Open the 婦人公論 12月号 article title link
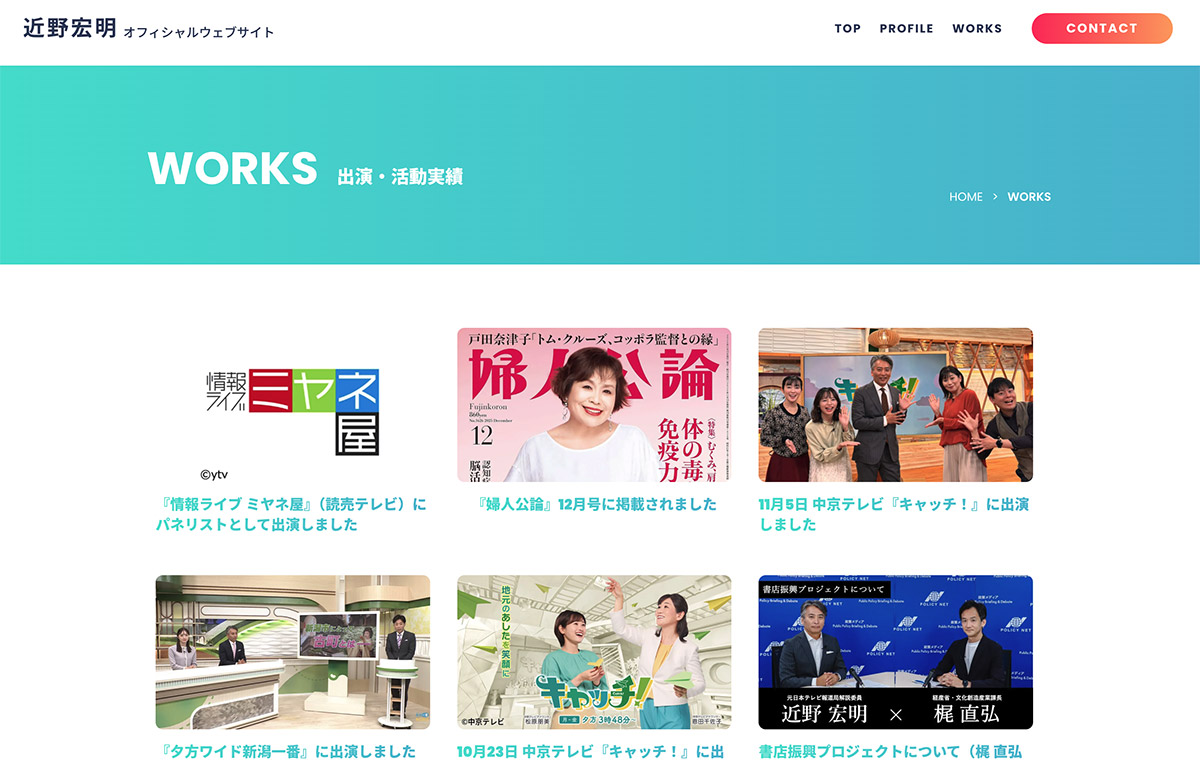This screenshot has width=1200, height=761. click(597, 504)
